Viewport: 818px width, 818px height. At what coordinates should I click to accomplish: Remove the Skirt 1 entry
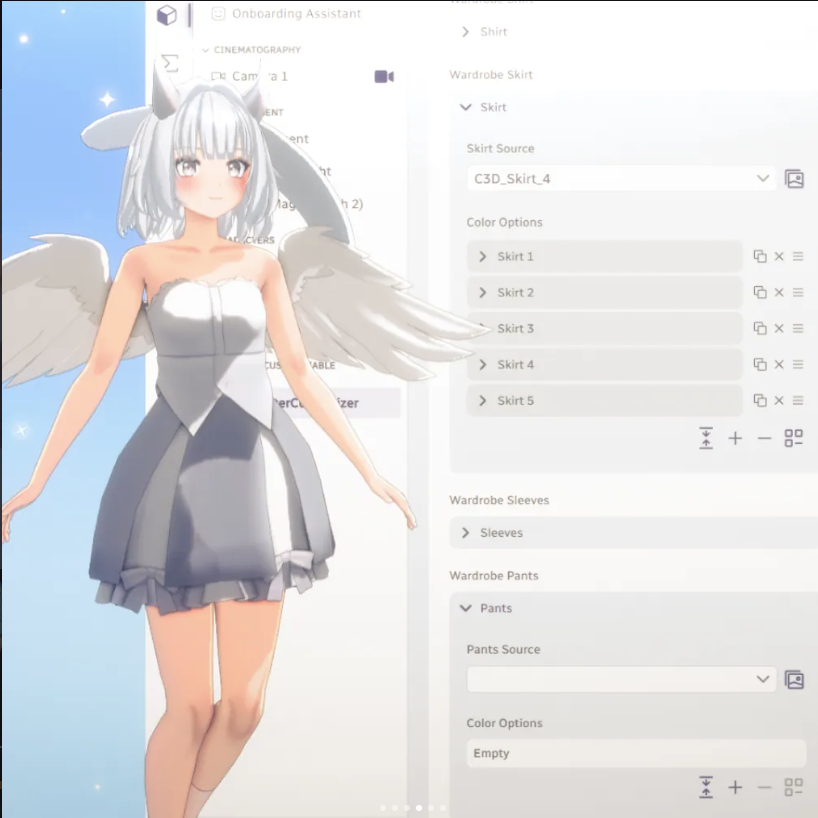(x=779, y=256)
